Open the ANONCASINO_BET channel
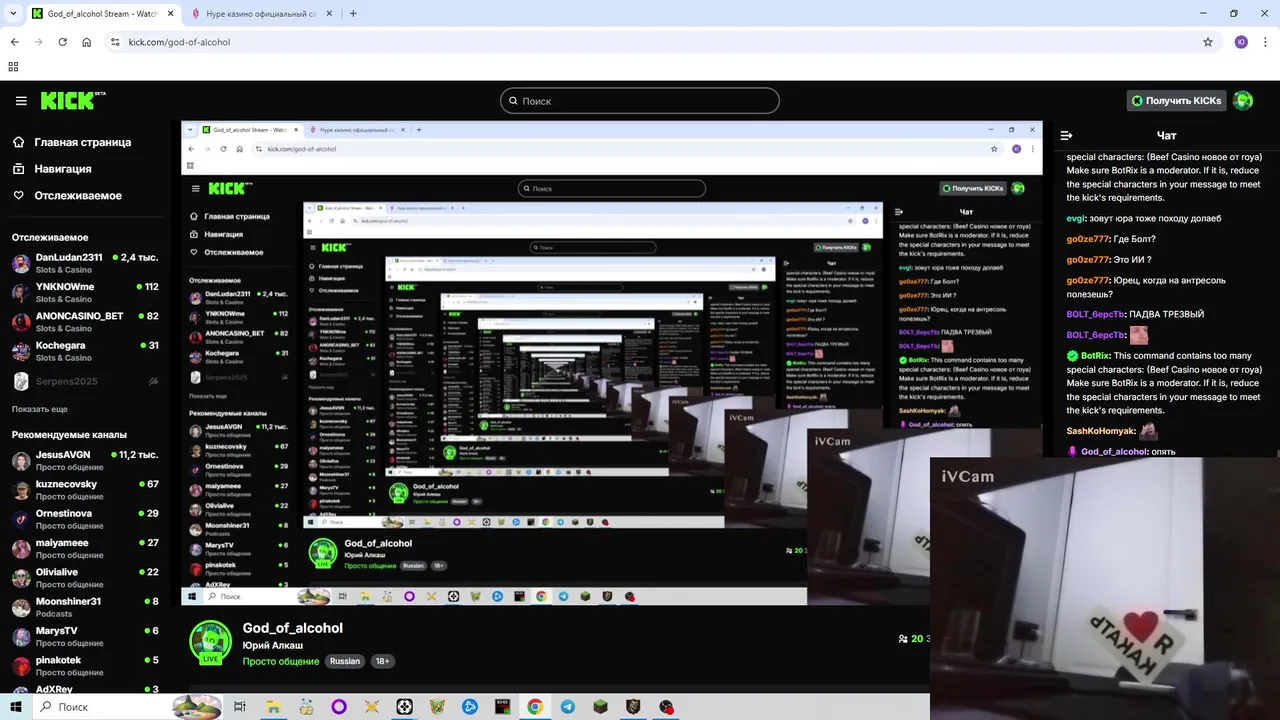This screenshot has height=720, width=1280. point(85,322)
